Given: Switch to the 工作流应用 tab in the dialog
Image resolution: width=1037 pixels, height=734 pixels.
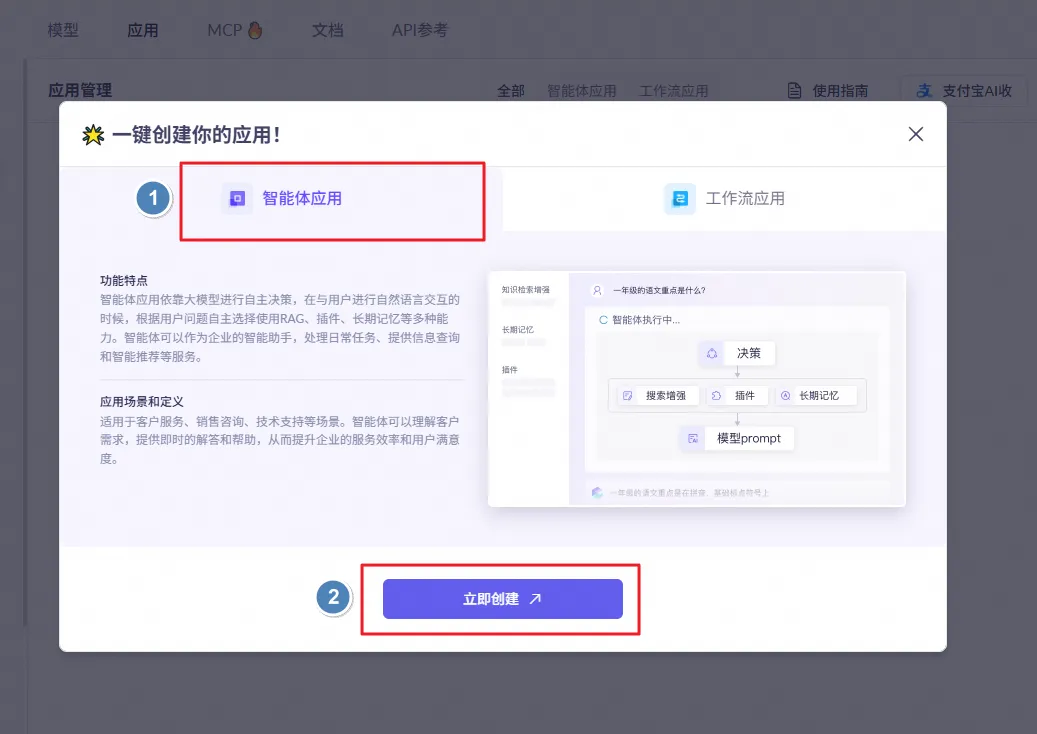Looking at the screenshot, I should [724, 198].
